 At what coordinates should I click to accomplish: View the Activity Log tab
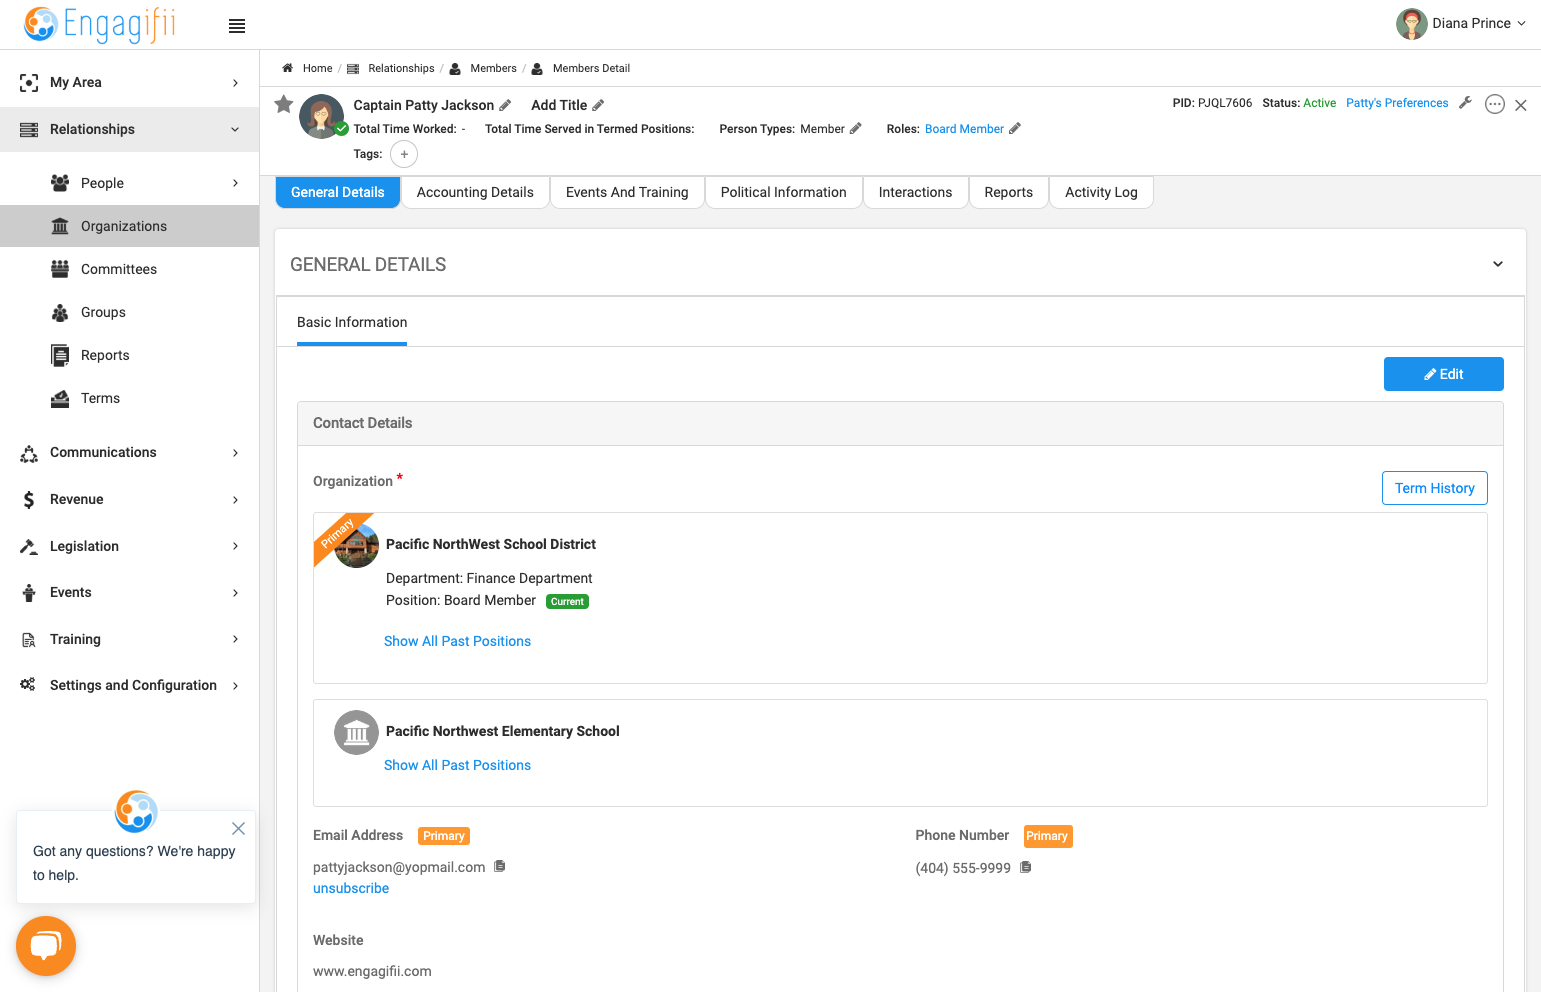1101,192
